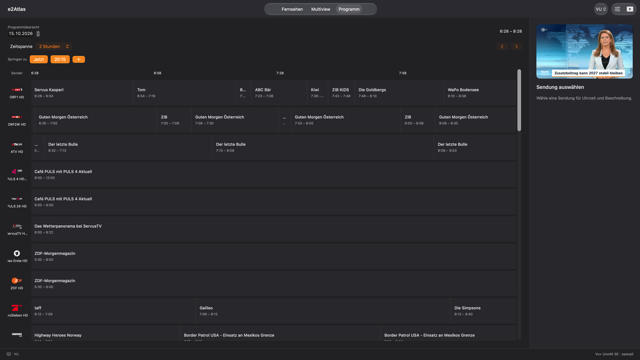640x360 pixels.
Task: Switch to the Multiview tab
Action: point(320,9)
